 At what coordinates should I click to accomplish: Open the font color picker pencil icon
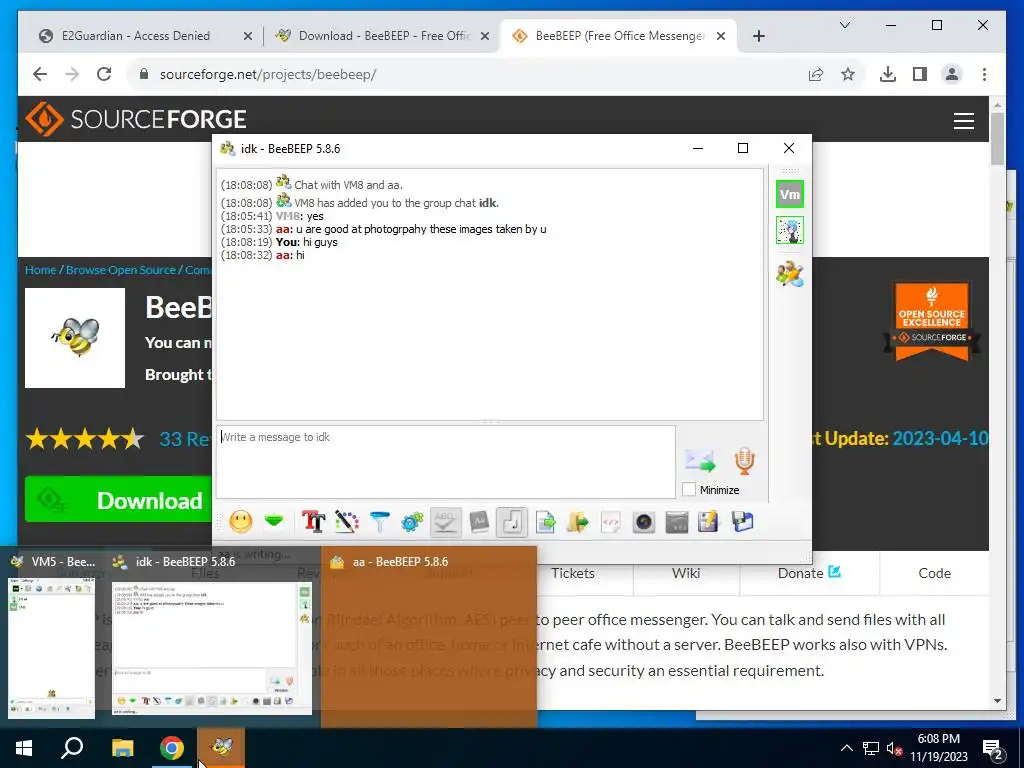tap(347, 522)
